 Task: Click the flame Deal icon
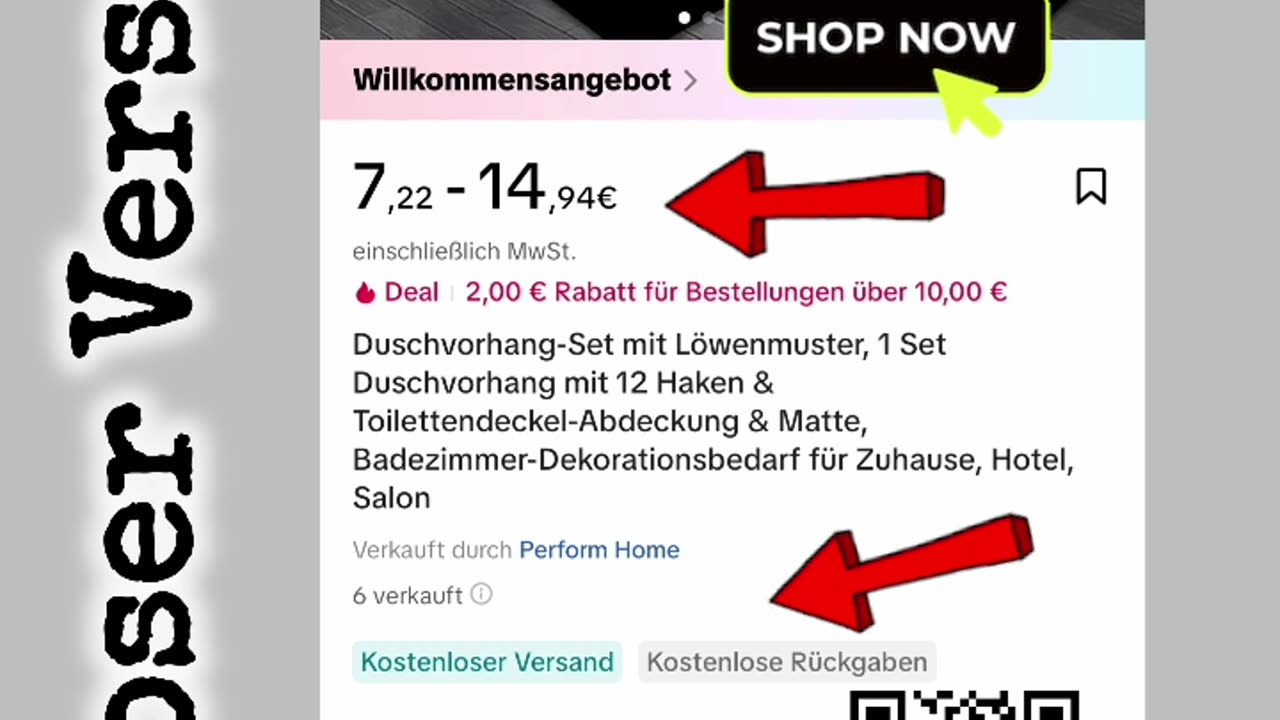click(x=365, y=292)
